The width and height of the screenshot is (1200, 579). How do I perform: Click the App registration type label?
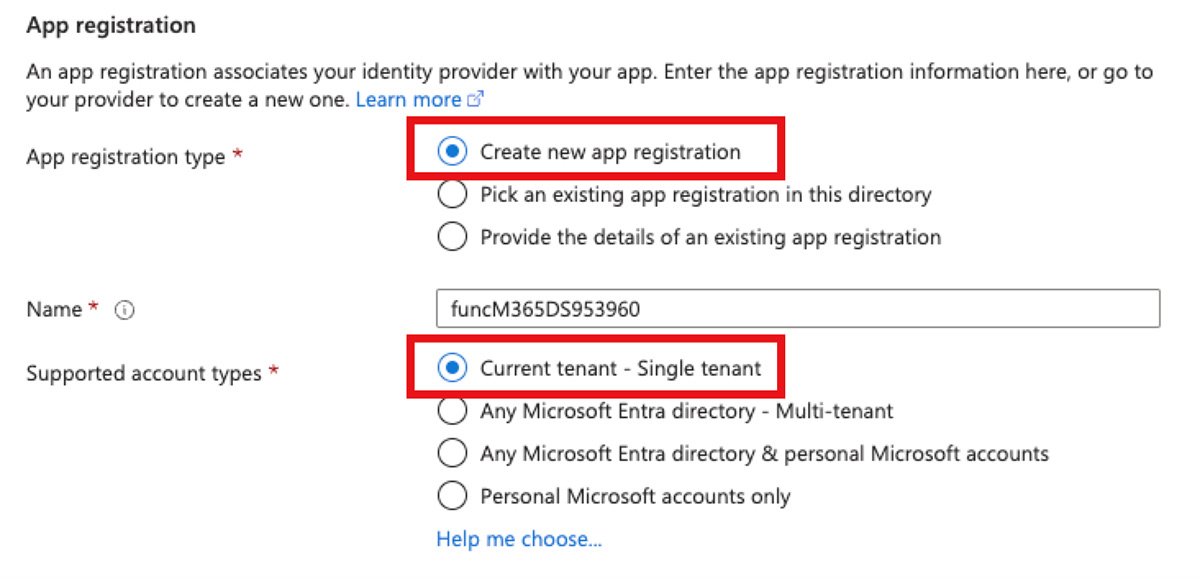tap(125, 157)
